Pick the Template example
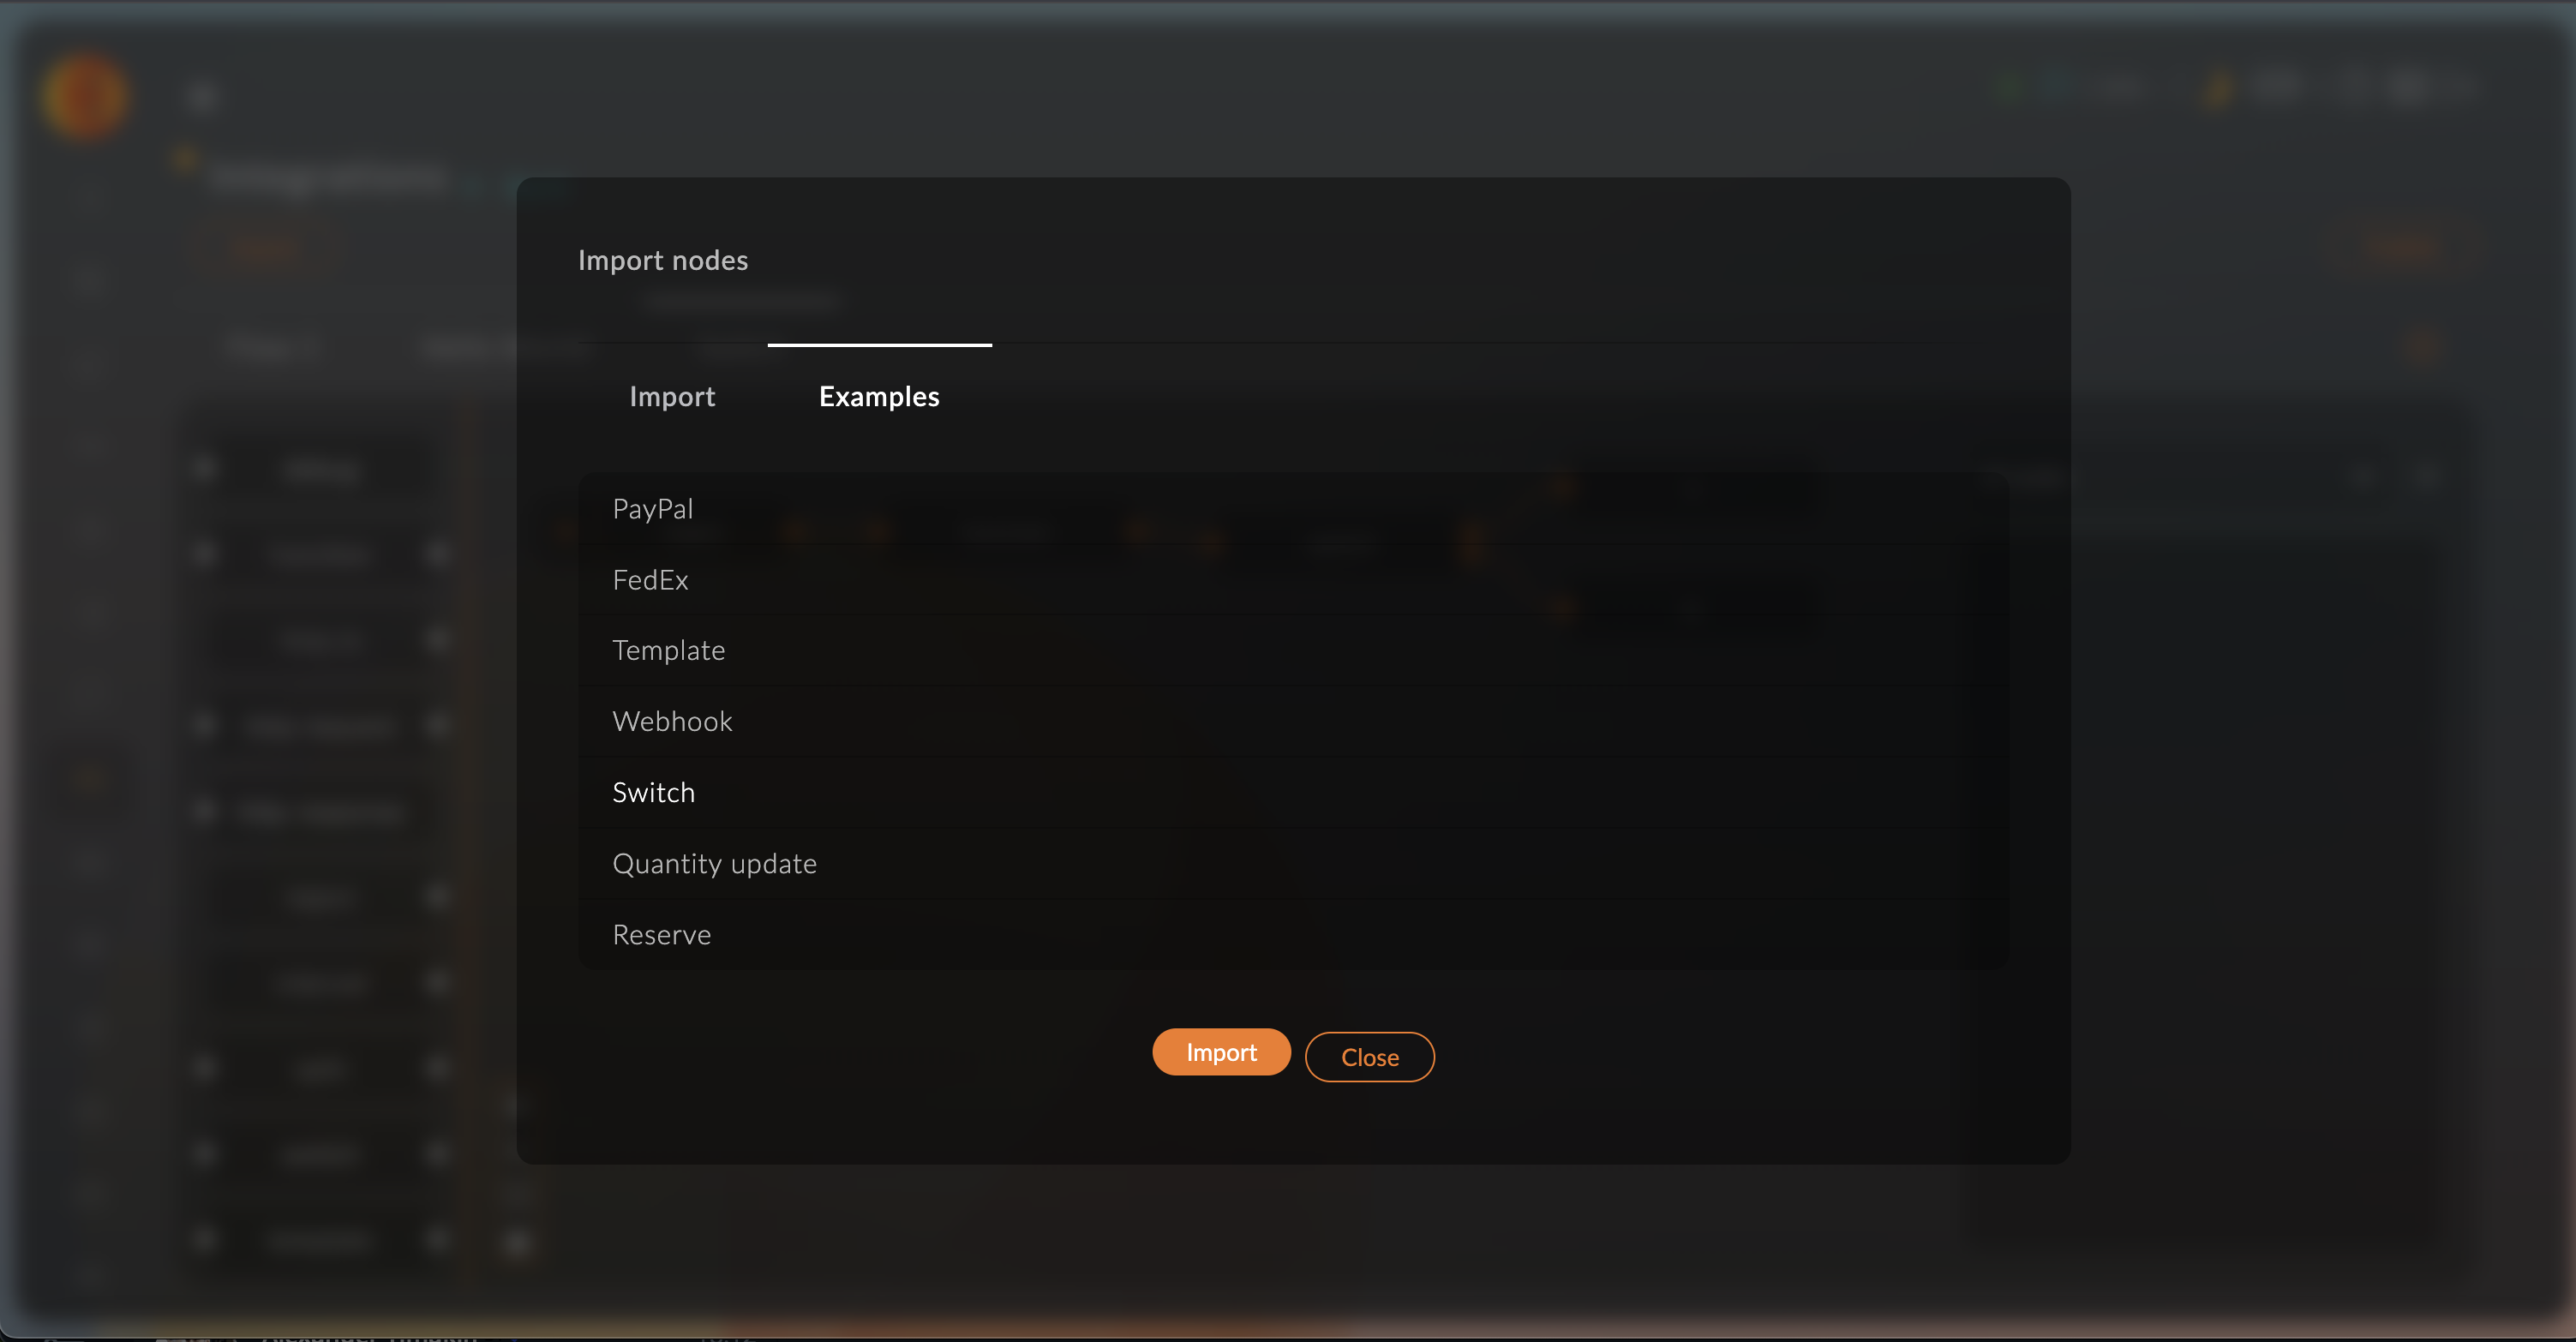2576x1342 pixels. point(668,651)
